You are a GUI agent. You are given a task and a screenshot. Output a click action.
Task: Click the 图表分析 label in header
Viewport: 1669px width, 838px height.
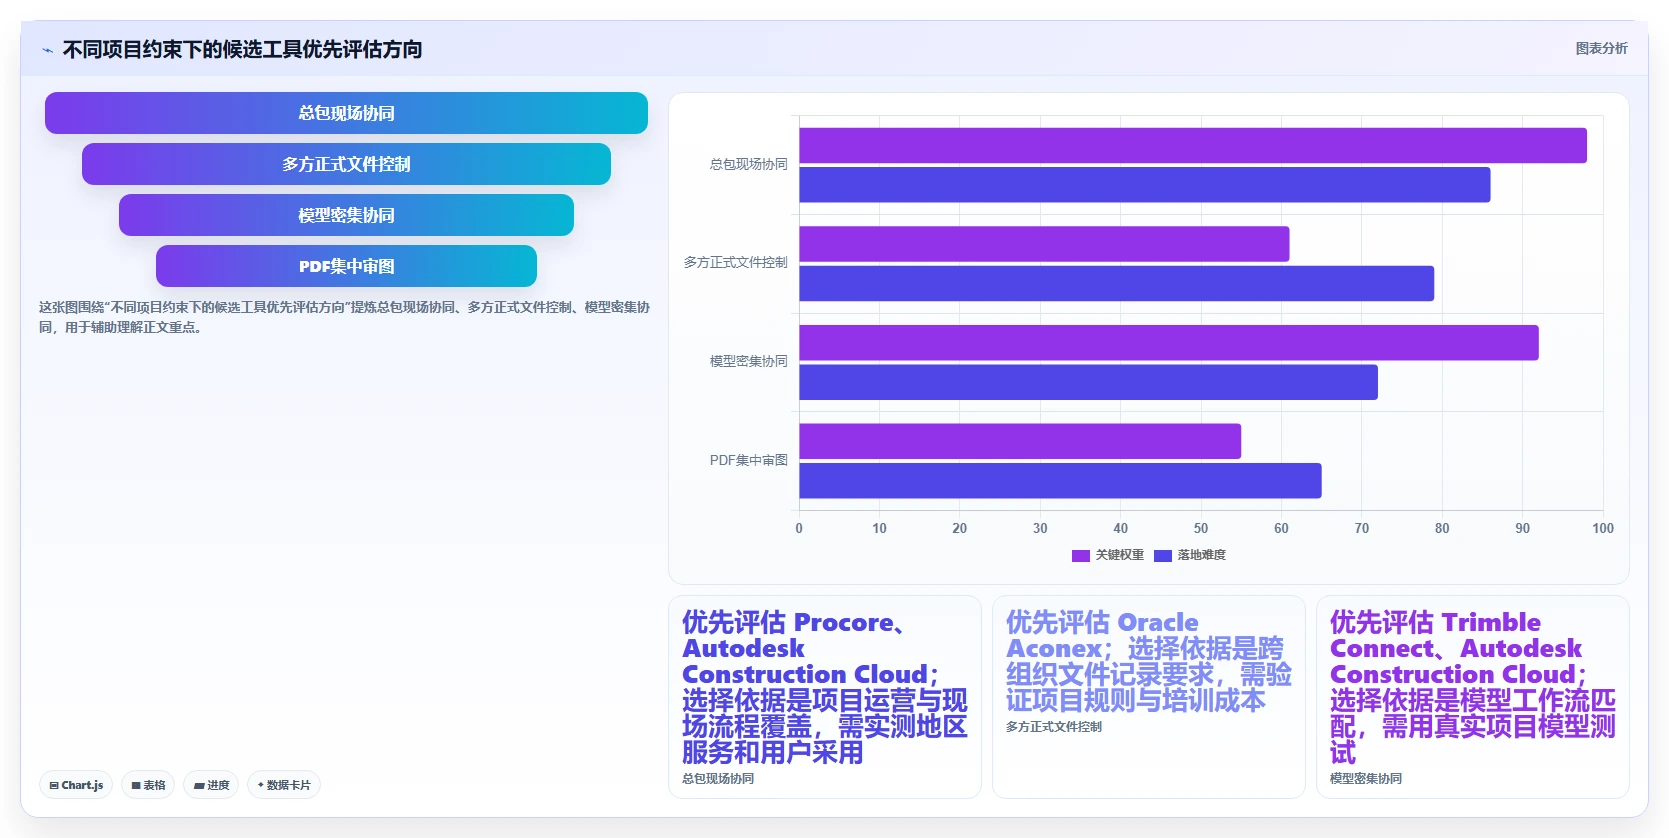click(1601, 48)
